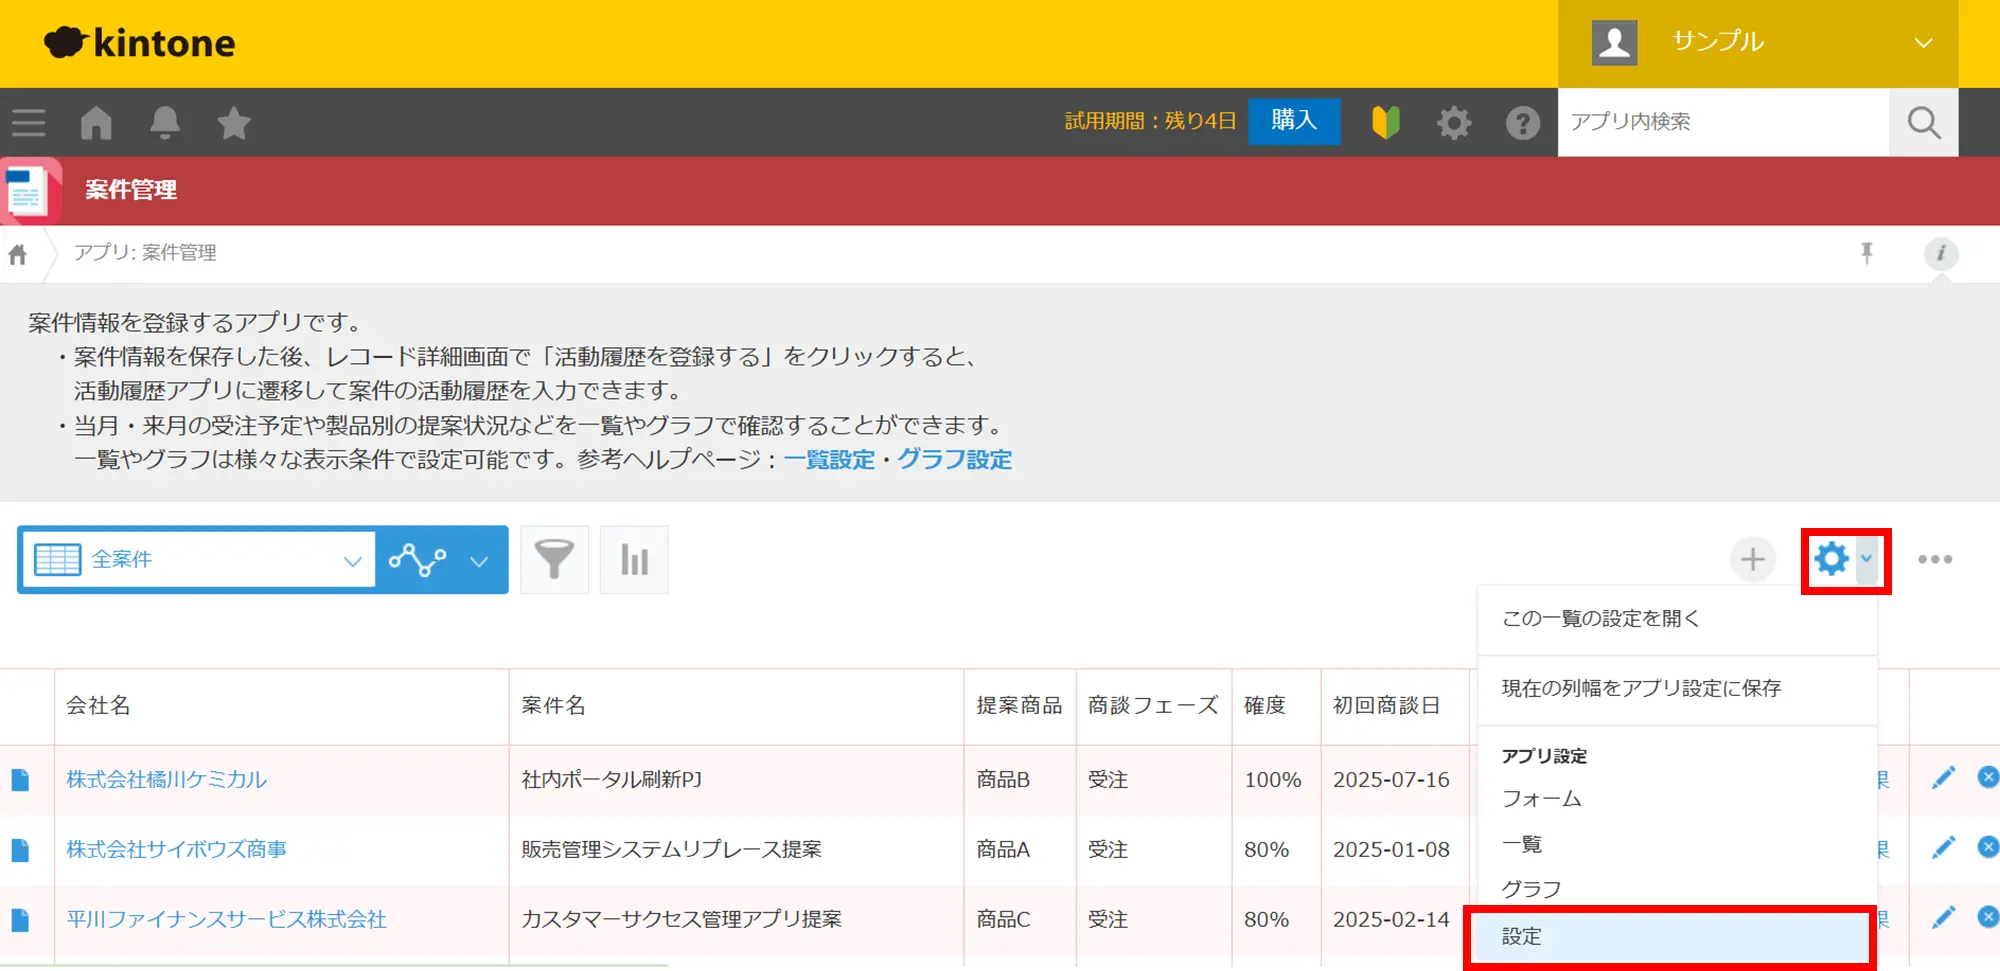The image size is (2000, 971).
Task: Select 設定 in the app settings menu
Action: tap(1668, 937)
